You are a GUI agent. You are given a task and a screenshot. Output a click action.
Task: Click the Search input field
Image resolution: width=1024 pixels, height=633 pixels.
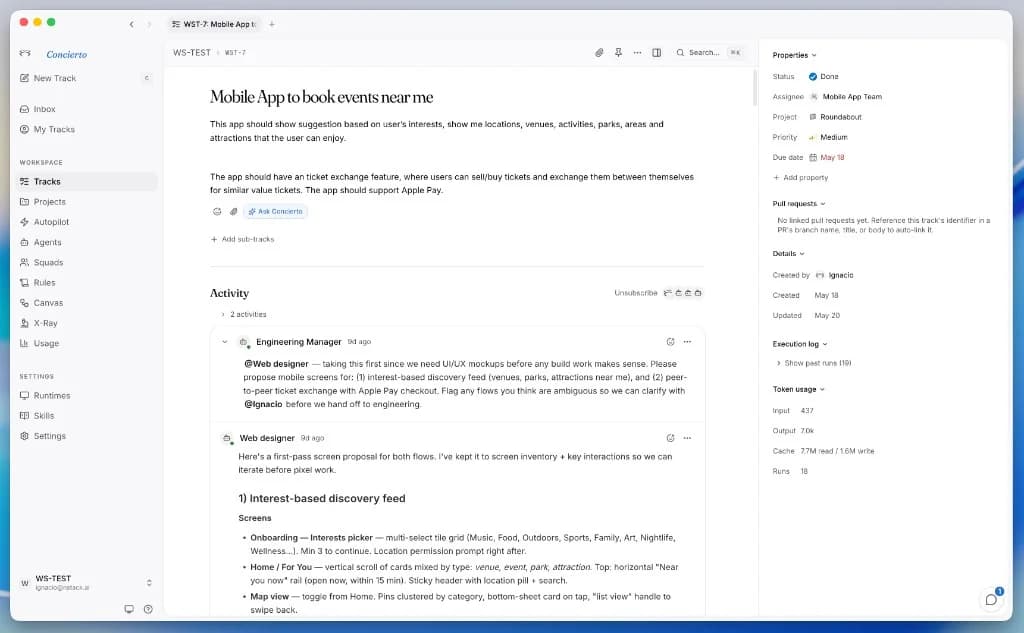point(709,52)
